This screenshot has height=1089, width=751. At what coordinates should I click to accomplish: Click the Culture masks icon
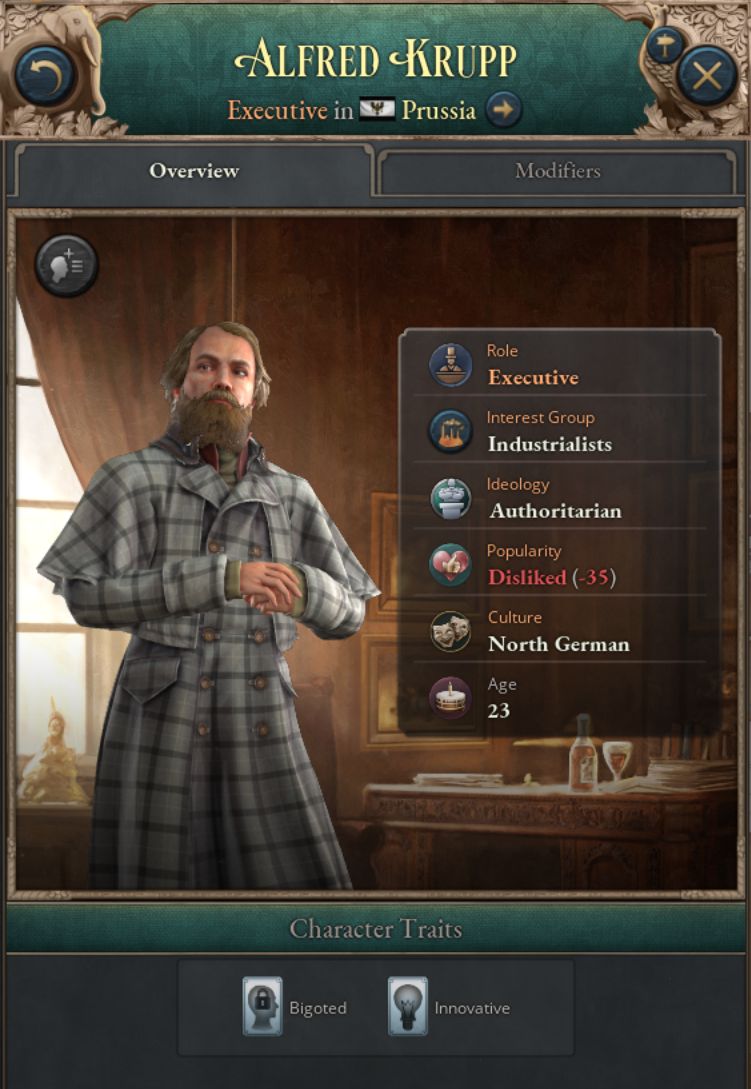[x=450, y=631]
